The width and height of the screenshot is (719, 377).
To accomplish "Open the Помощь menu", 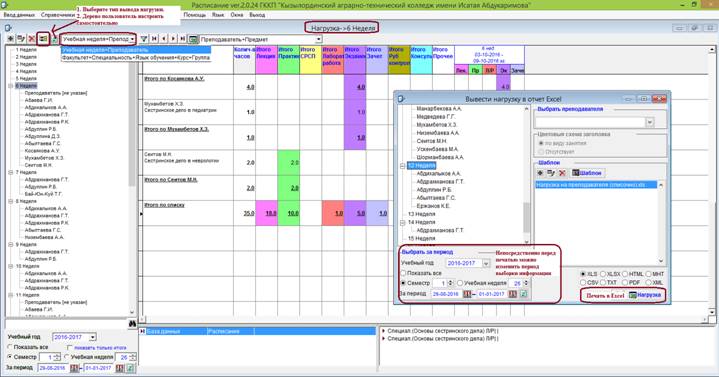I will pos(195,15).
